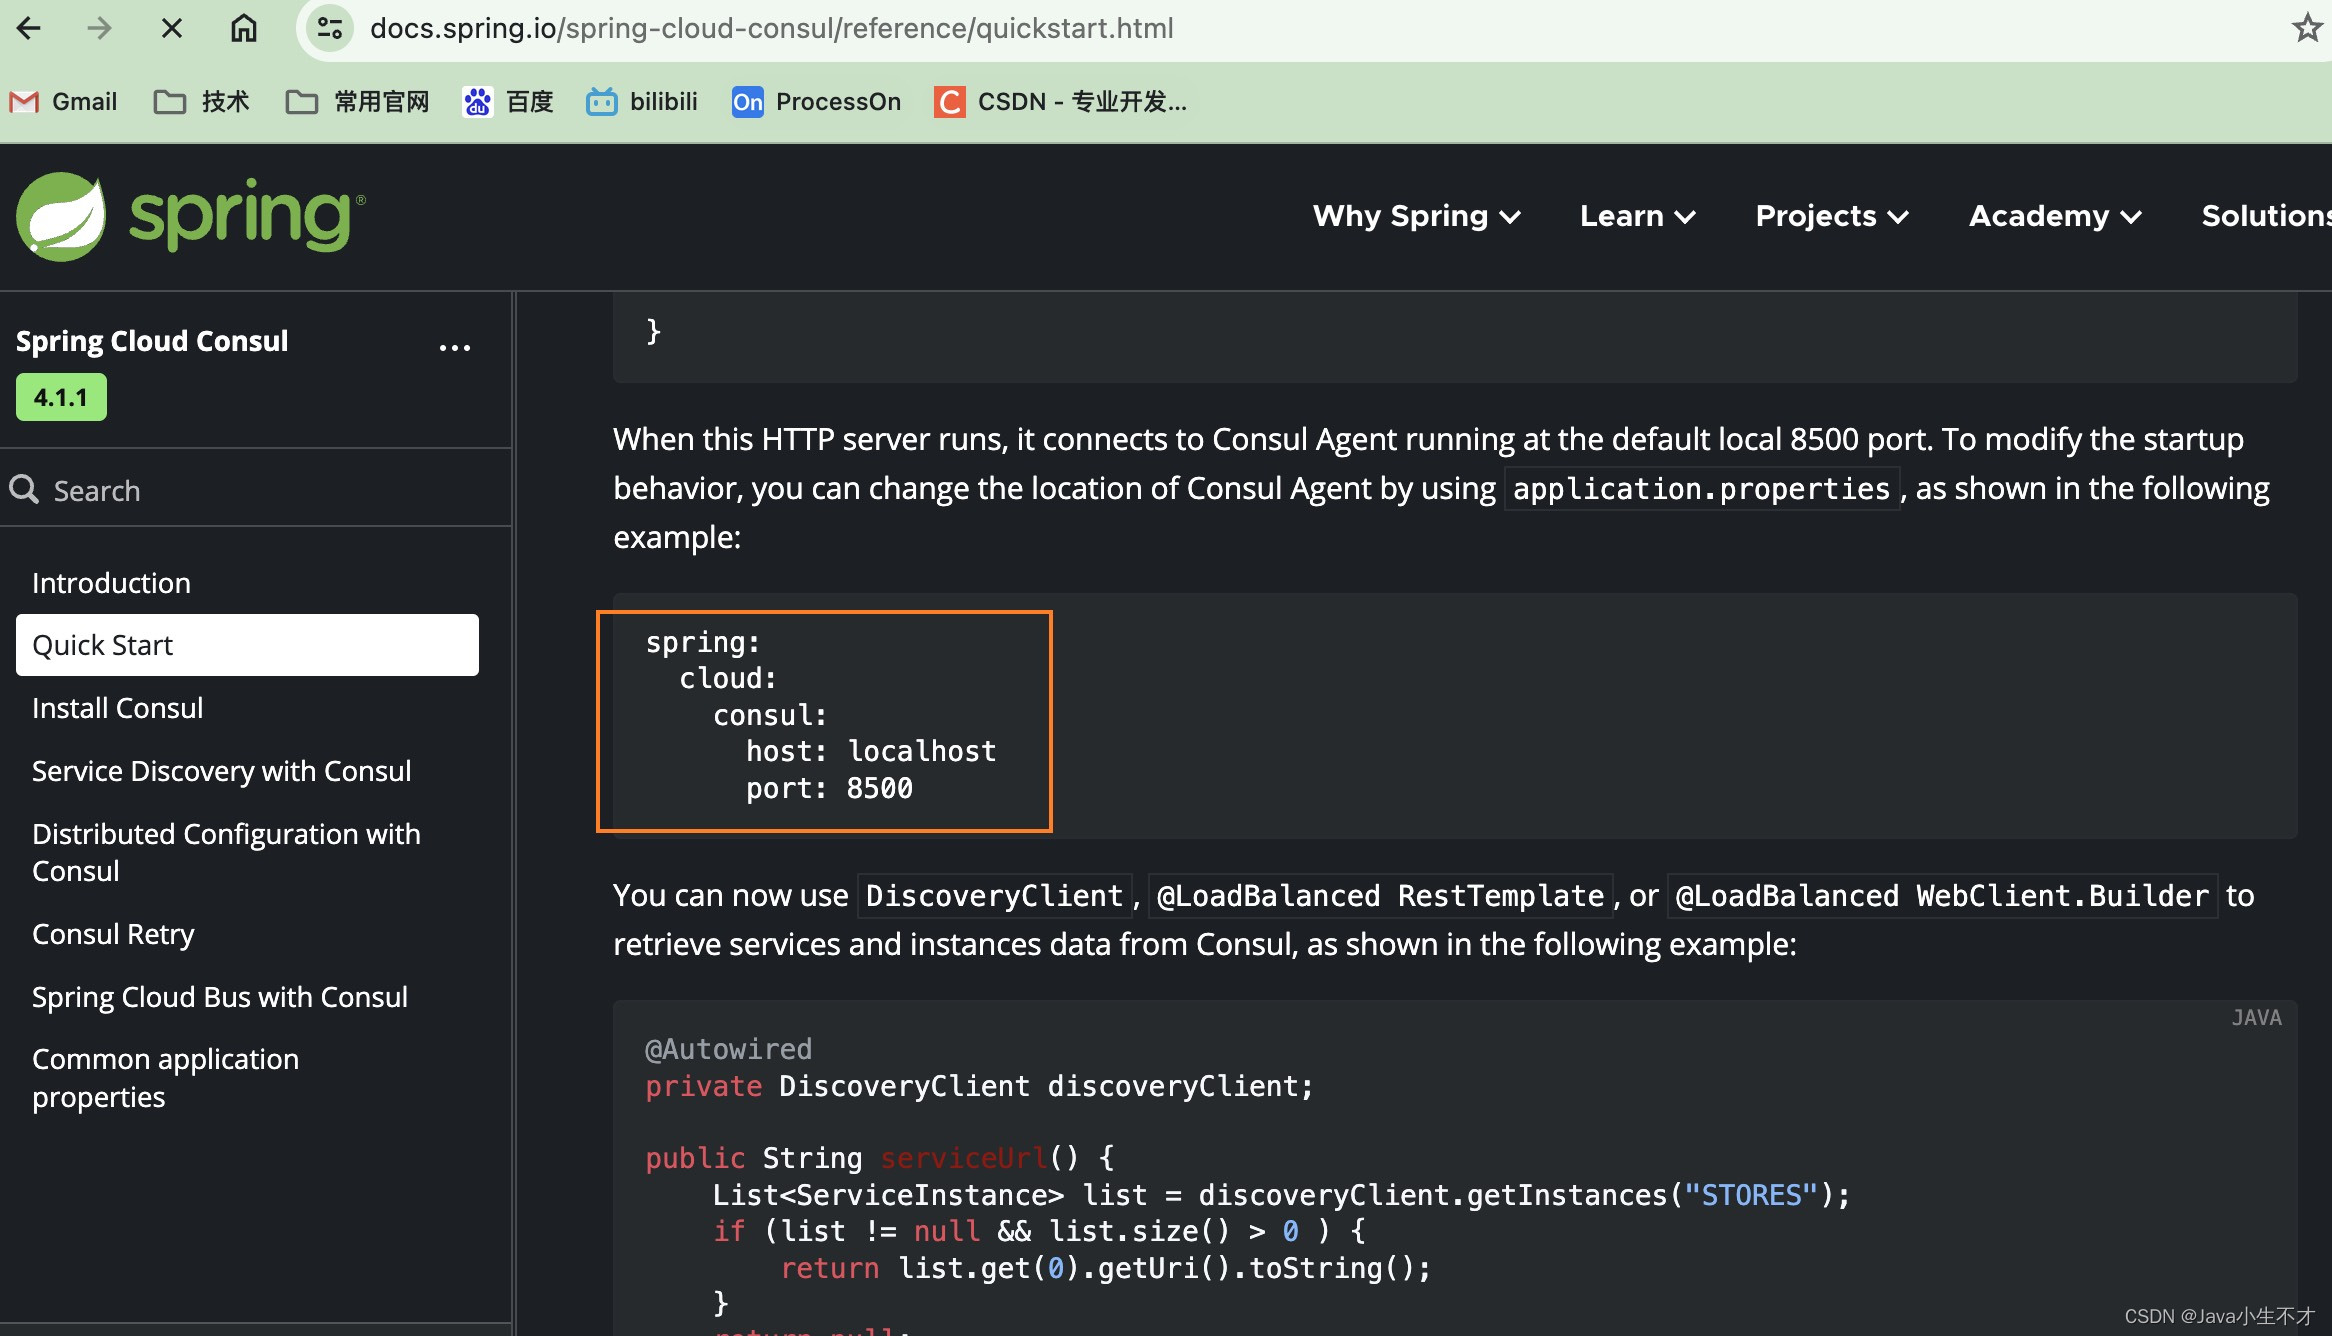The image size is (2332, 1336).
Task: Open the bilibili bookmark
Action: coord(642,102)
